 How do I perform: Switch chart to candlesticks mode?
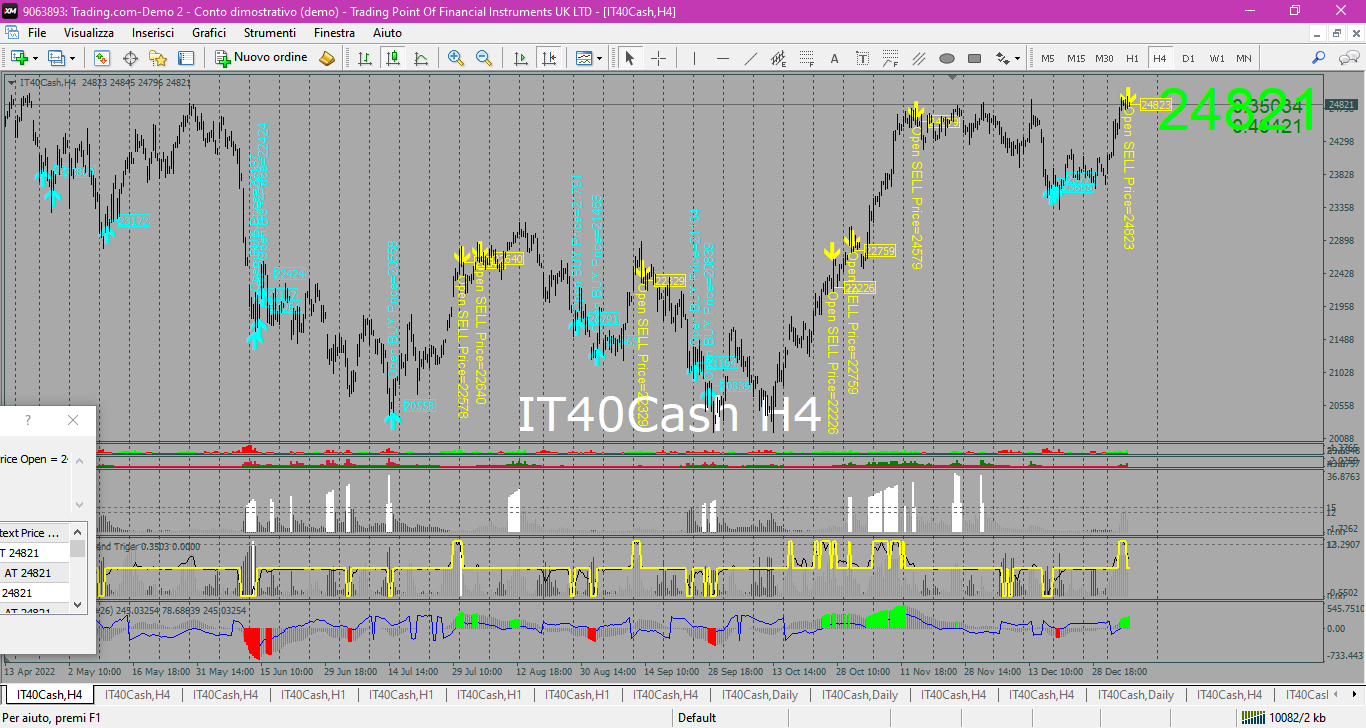click(392, 58)
